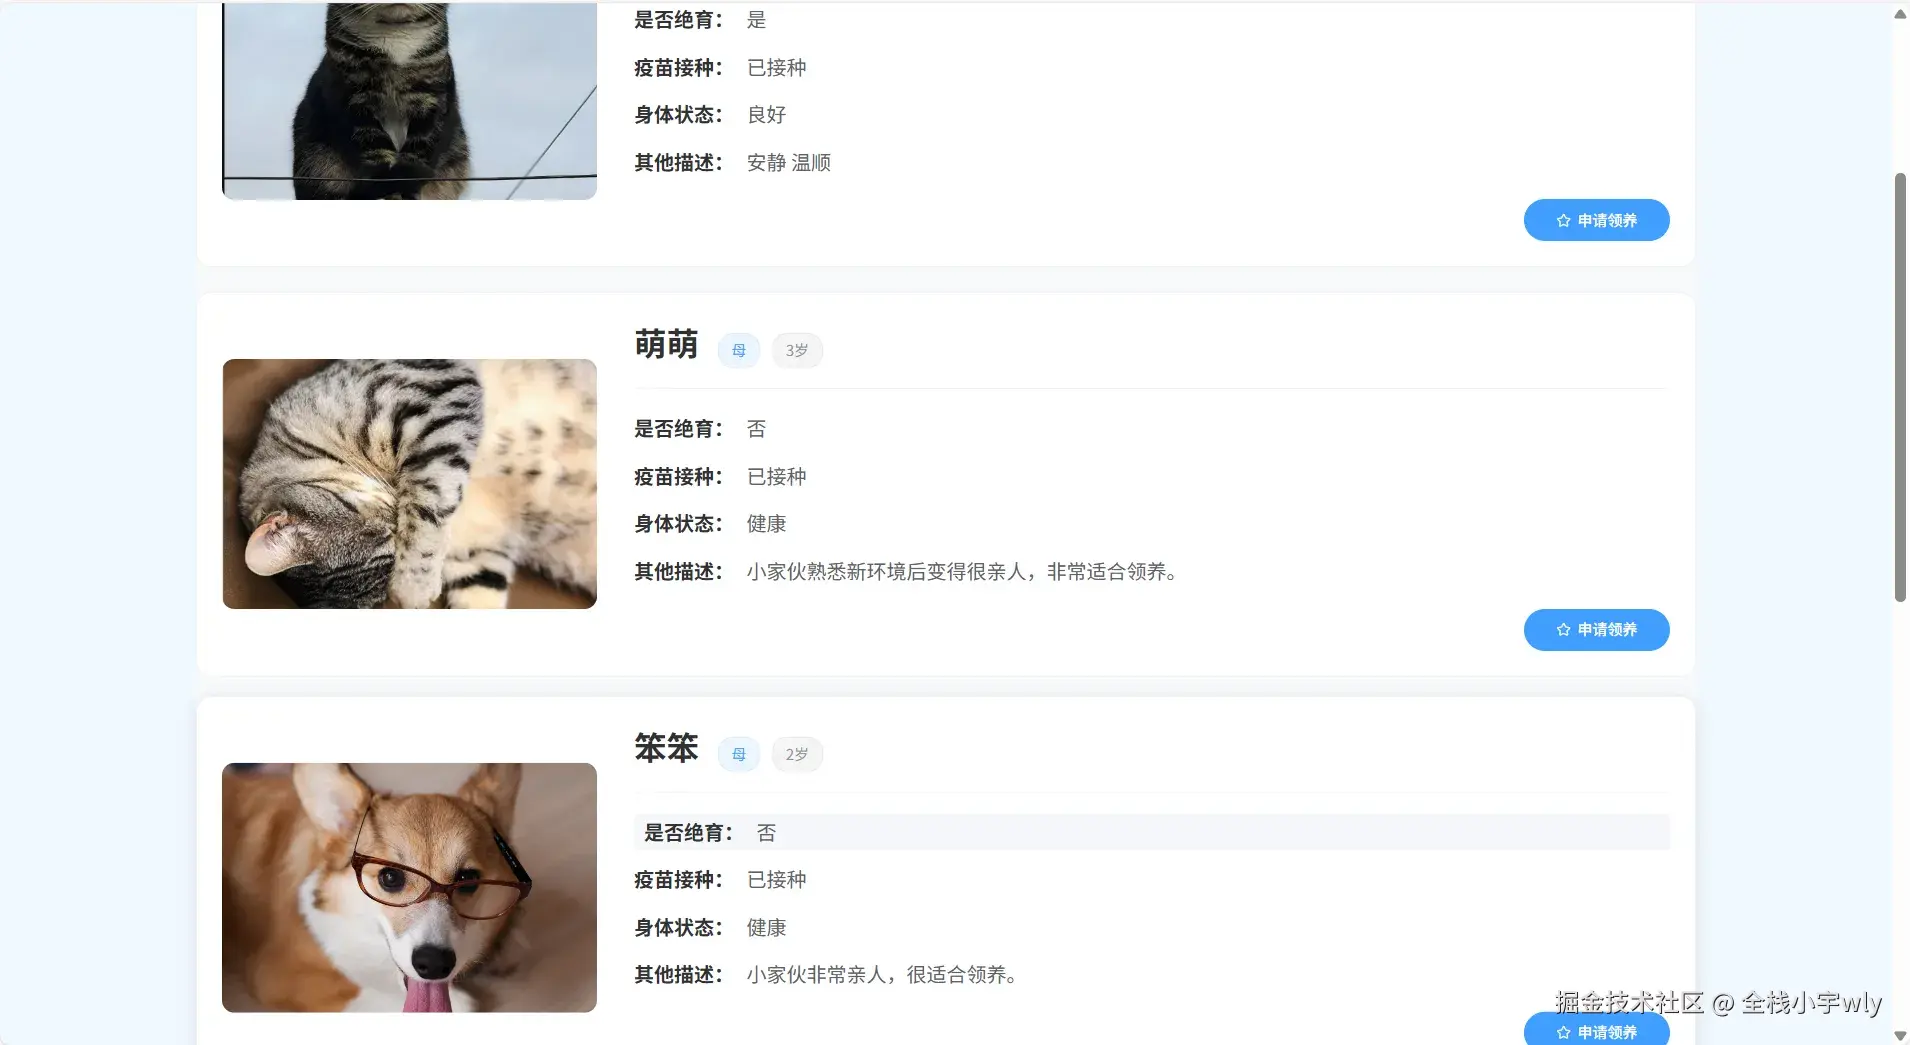Click the 3岁 age badge for 萌萌
Viewport: 1910px width, 1045px height.
[x=797, y=350]
